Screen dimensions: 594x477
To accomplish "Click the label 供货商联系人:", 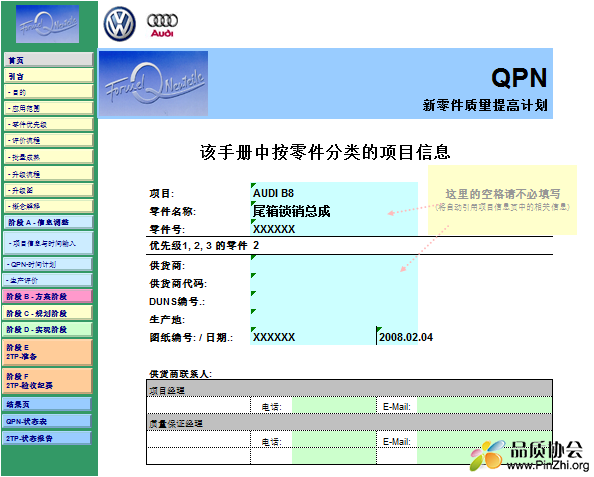I will tap(180, 374).
